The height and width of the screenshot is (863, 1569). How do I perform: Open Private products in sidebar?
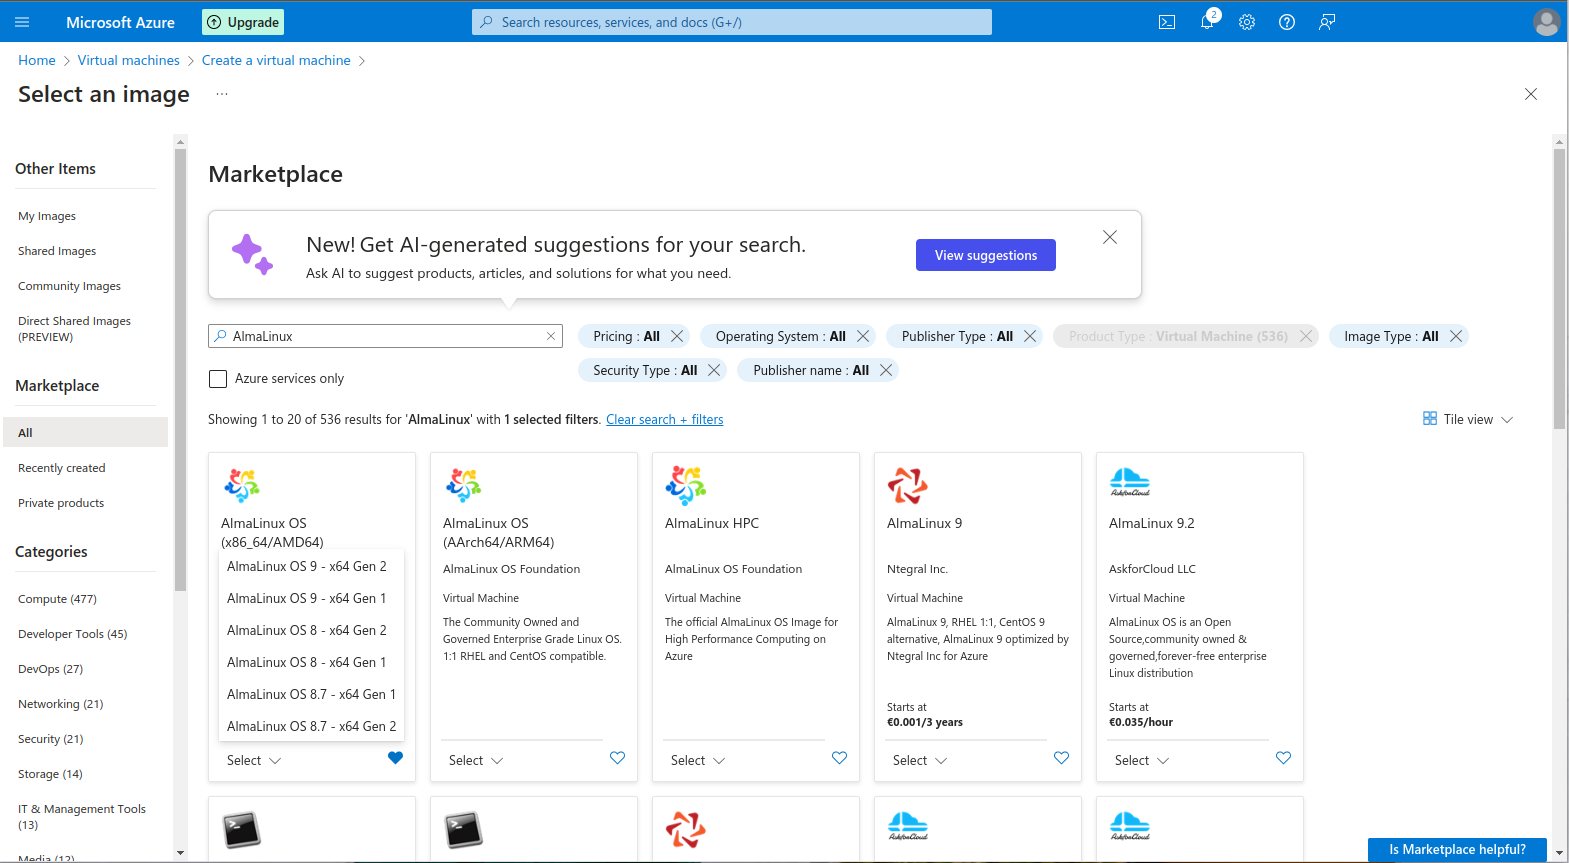[x=61, y=503]
